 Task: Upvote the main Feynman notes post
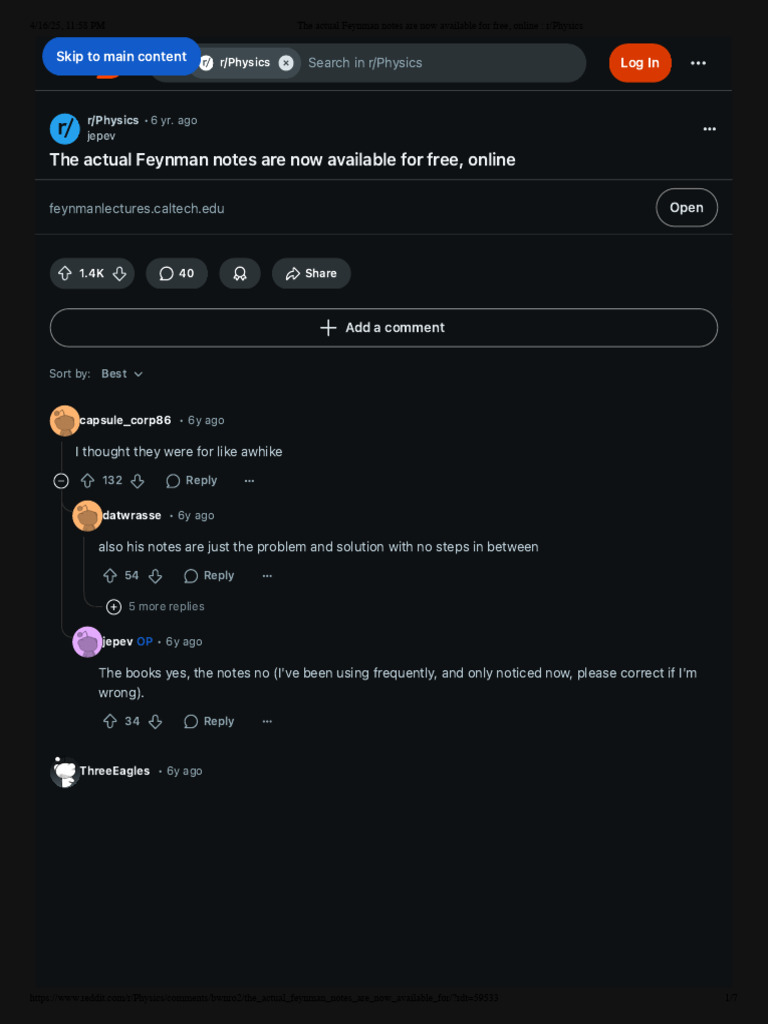pos(65,273)
